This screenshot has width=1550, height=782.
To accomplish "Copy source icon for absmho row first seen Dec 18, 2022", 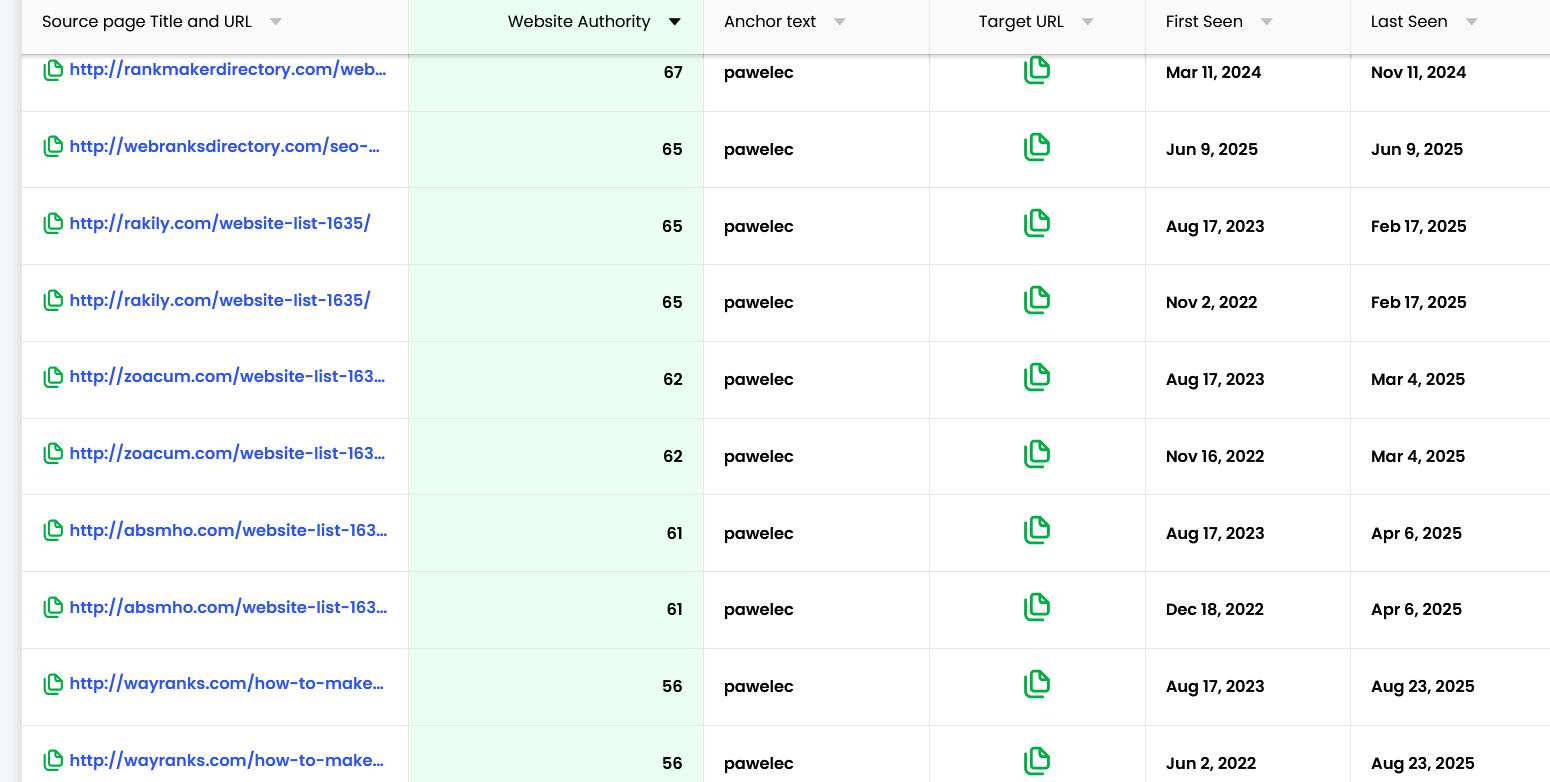I will click(53, 607).
